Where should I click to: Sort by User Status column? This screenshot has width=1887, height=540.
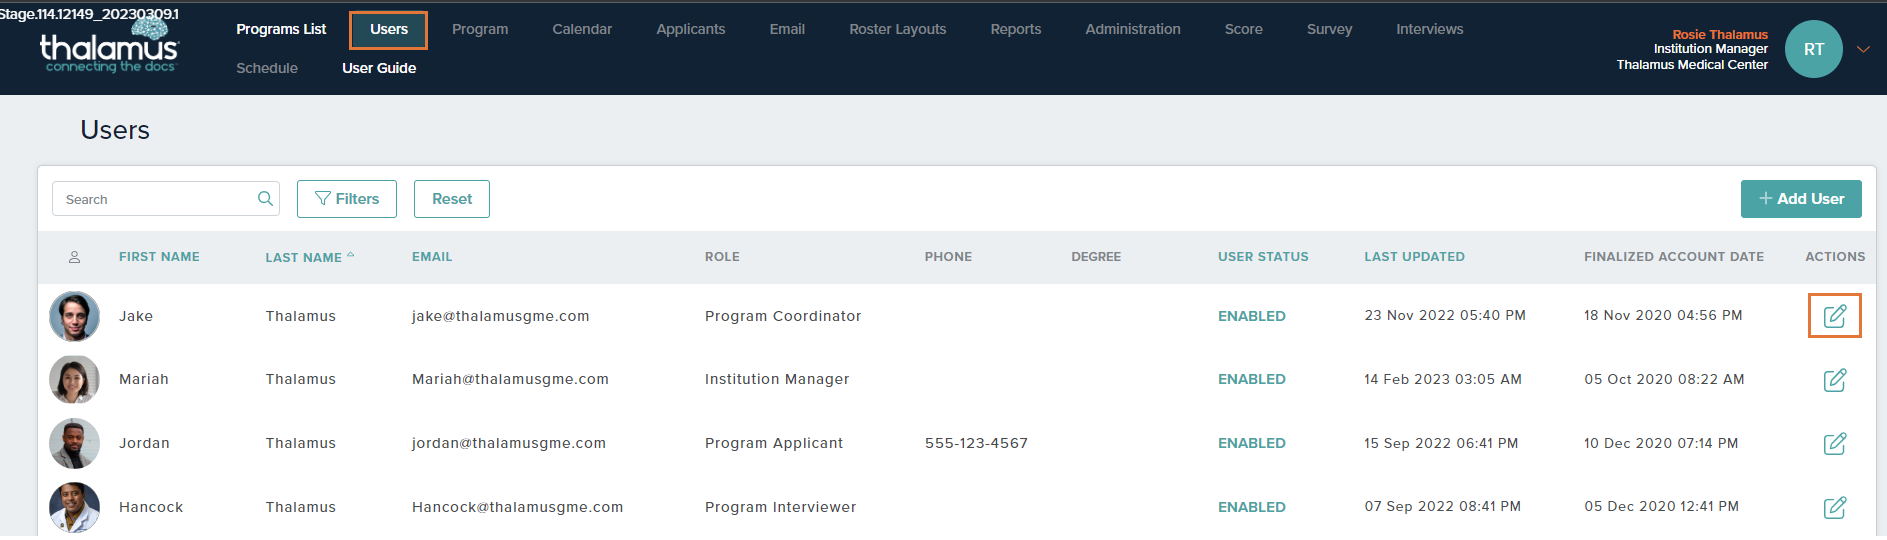(1263, 257)
